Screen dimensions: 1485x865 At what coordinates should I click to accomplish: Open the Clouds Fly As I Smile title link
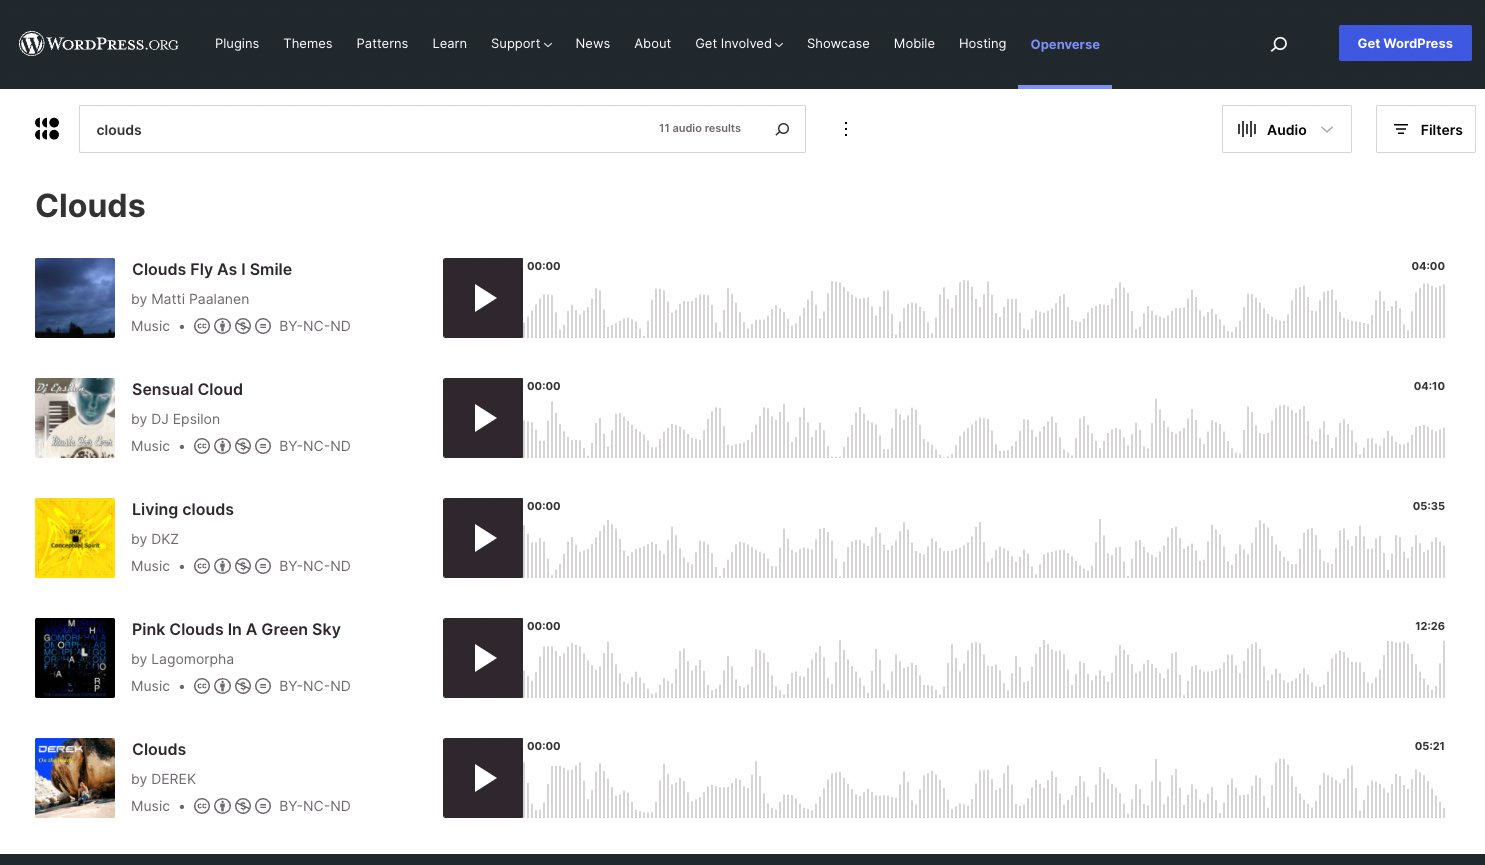click(212, 269)
